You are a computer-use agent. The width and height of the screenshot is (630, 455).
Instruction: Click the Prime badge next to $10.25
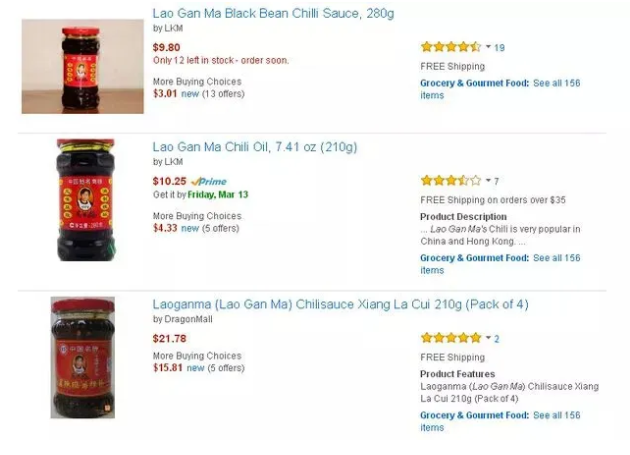209,181
